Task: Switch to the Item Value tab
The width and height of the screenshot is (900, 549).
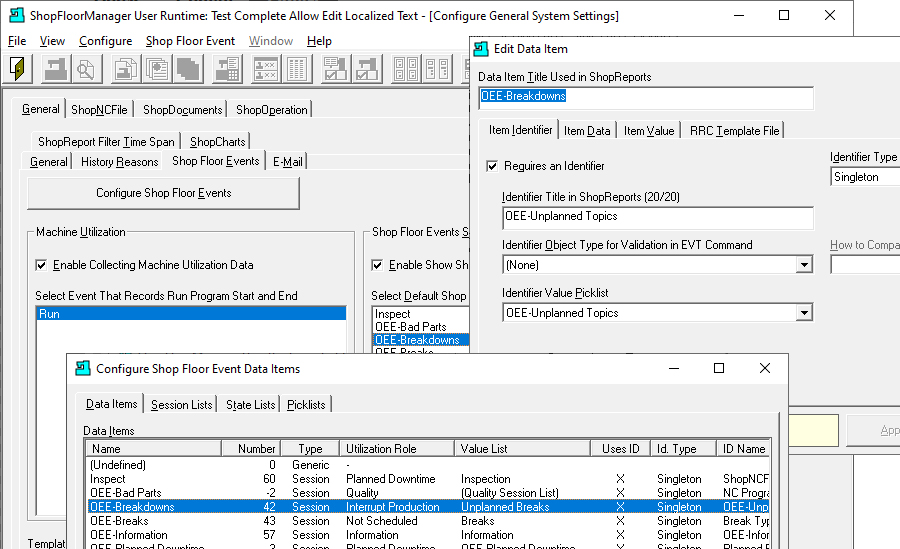Action: click(649, 131)
